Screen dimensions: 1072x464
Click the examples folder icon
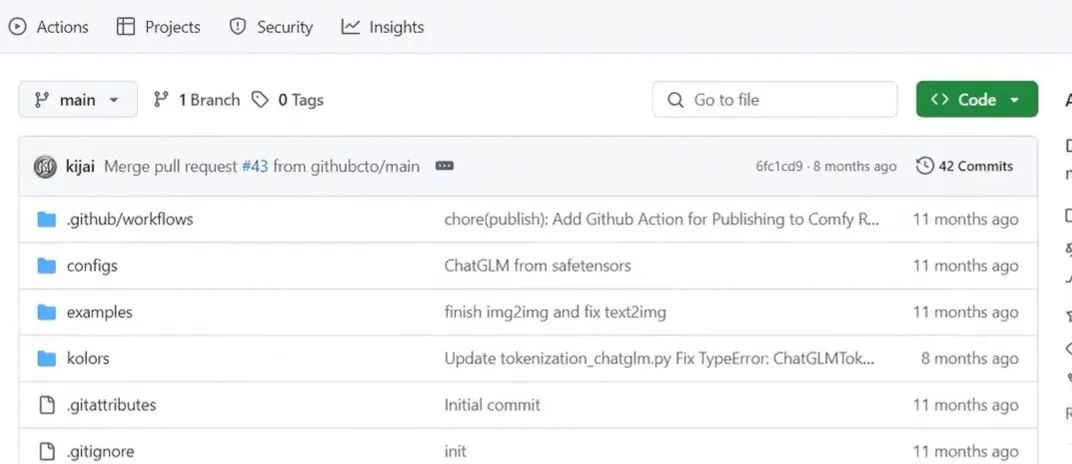46,312
